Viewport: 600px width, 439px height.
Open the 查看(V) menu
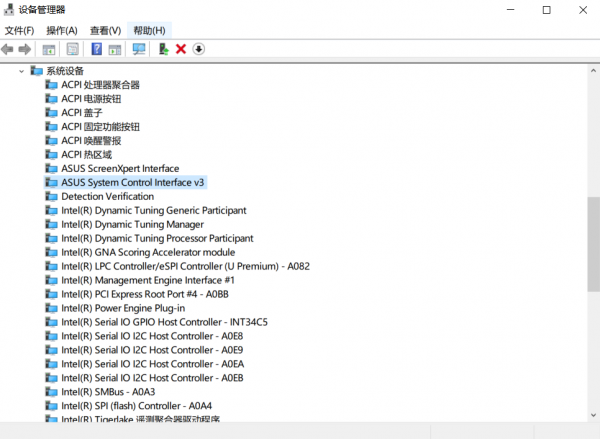tap(105, 30)
